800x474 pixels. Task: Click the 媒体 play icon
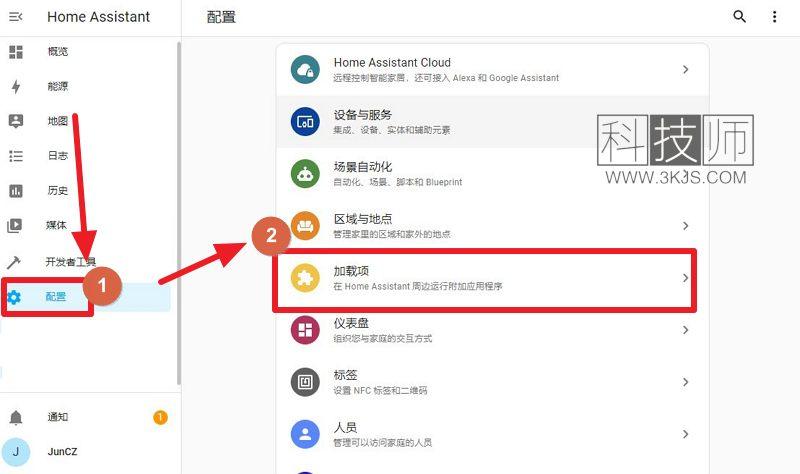point(15,226)
